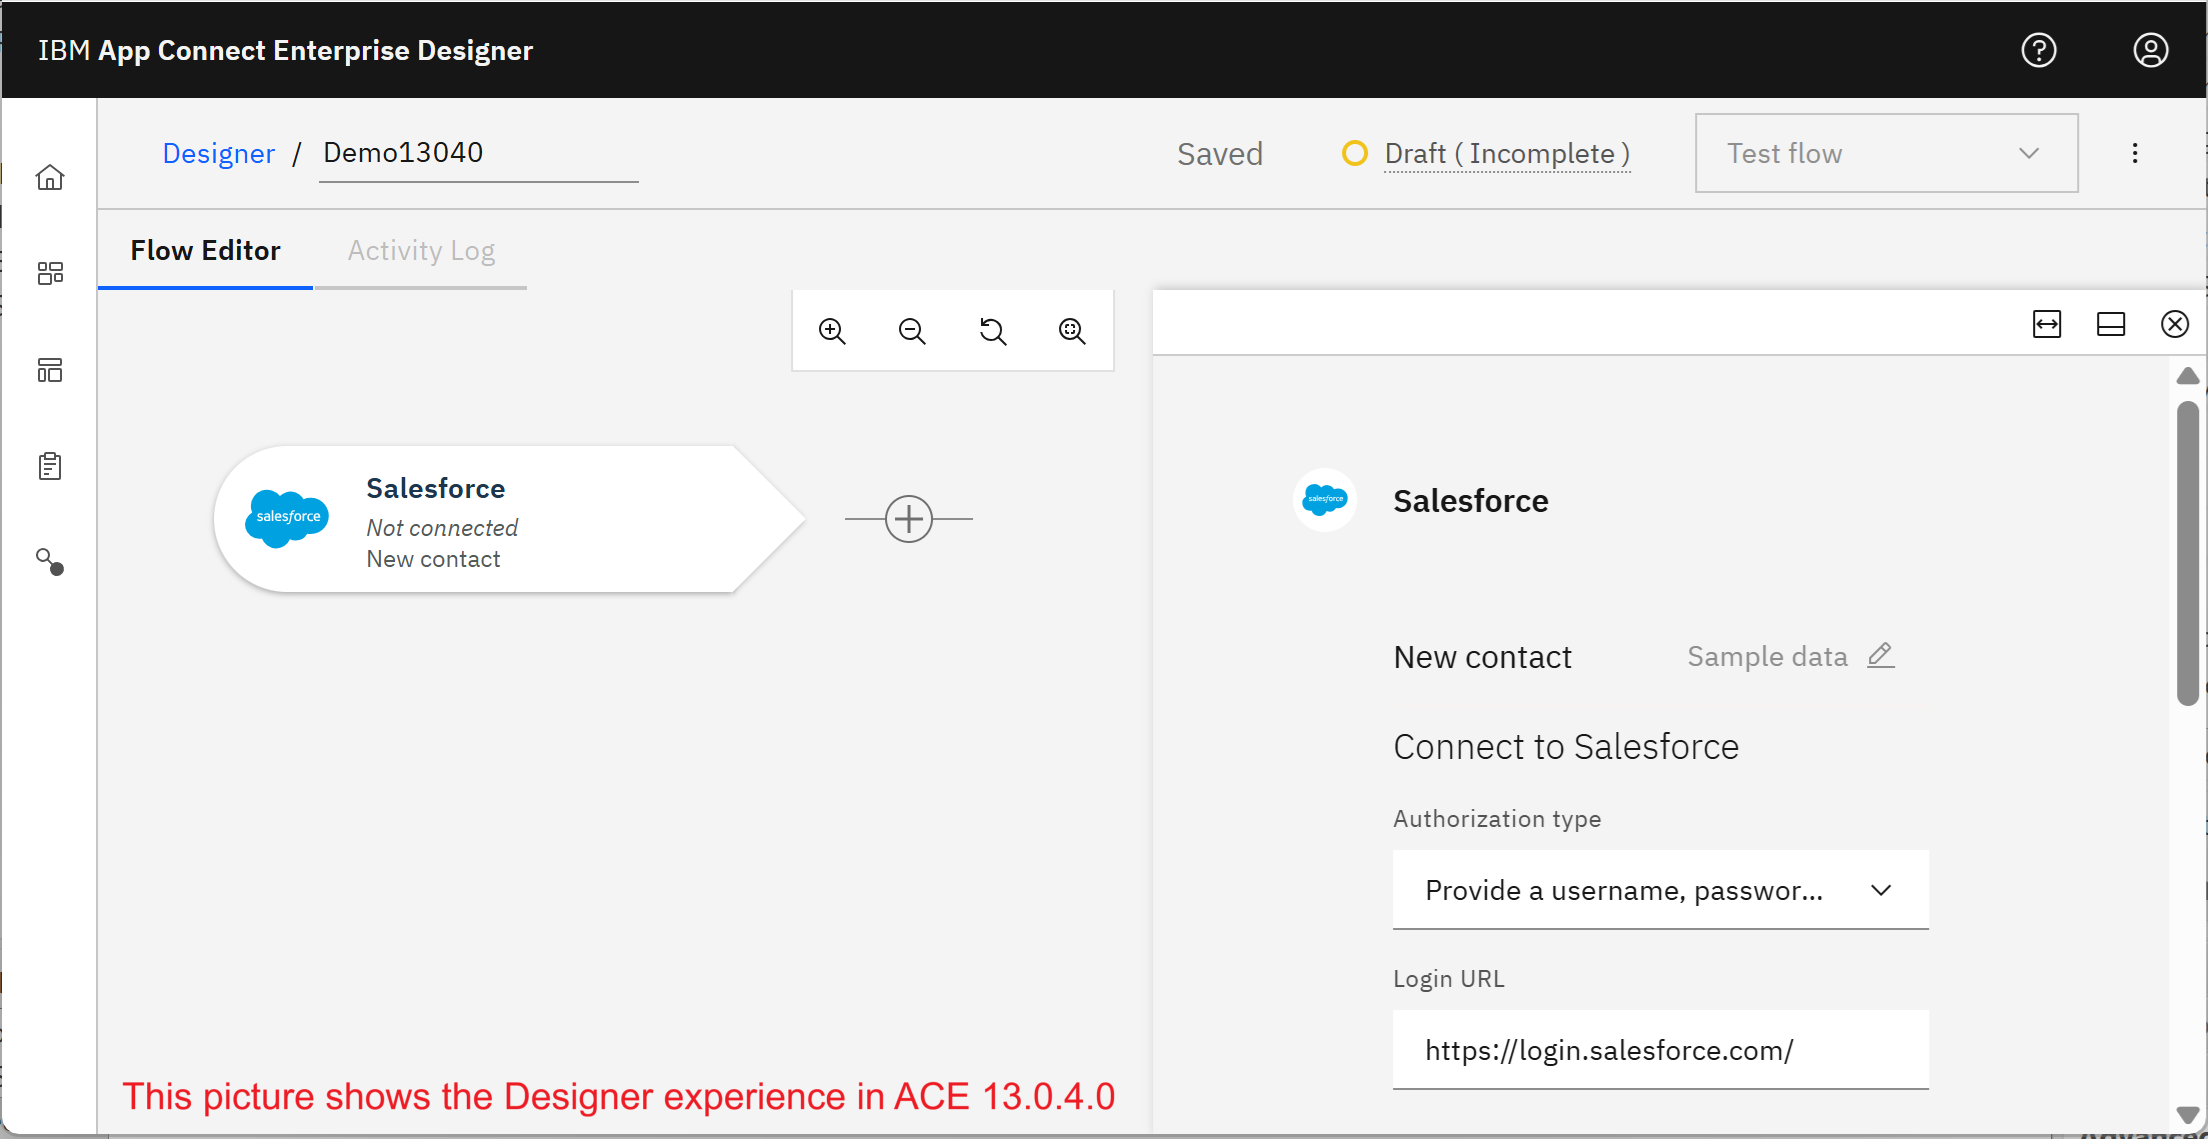Viewport: 2208px width, 1139px height.
Task: Dock the properties panel to bottom
Action: point(2111,324)
